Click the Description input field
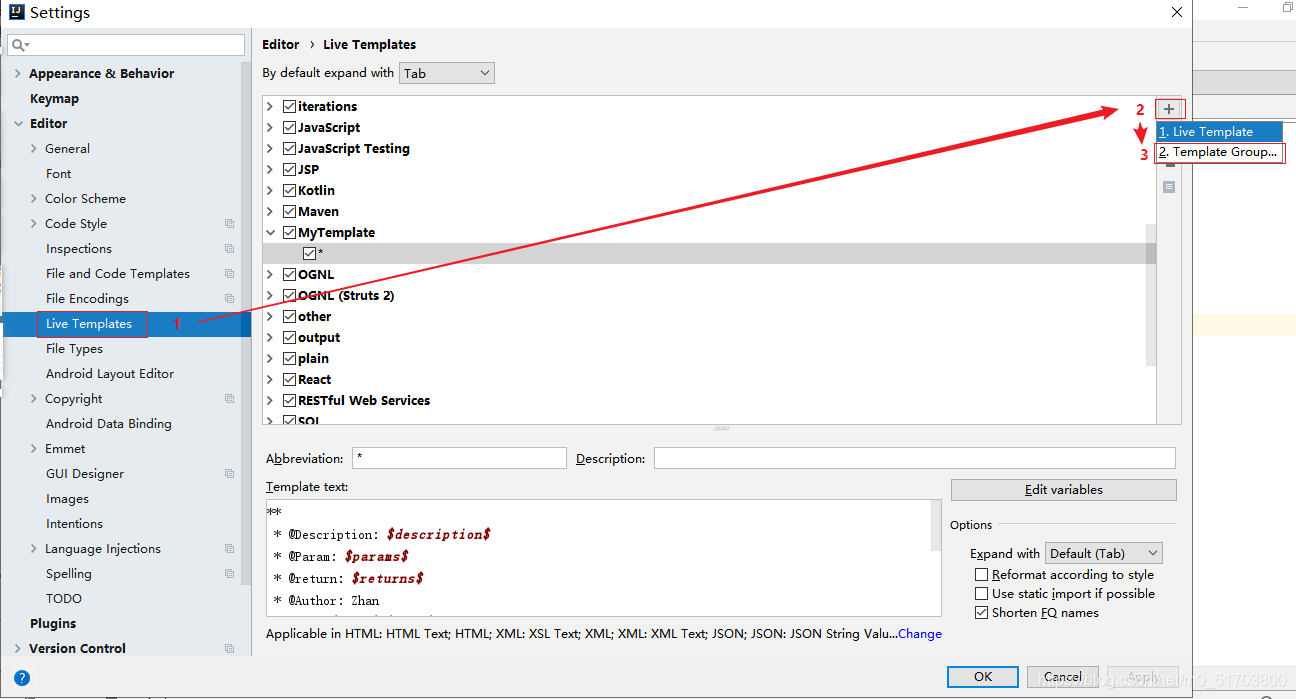The width and height of the screenshot is (1296, 699). click(914, 458)
